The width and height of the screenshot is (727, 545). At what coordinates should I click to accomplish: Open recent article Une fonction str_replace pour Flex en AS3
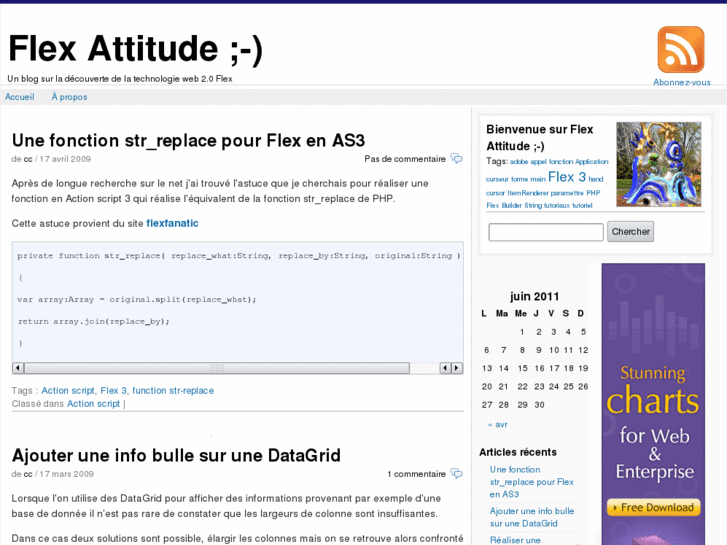pyautogui.click(x=531, y=482)
